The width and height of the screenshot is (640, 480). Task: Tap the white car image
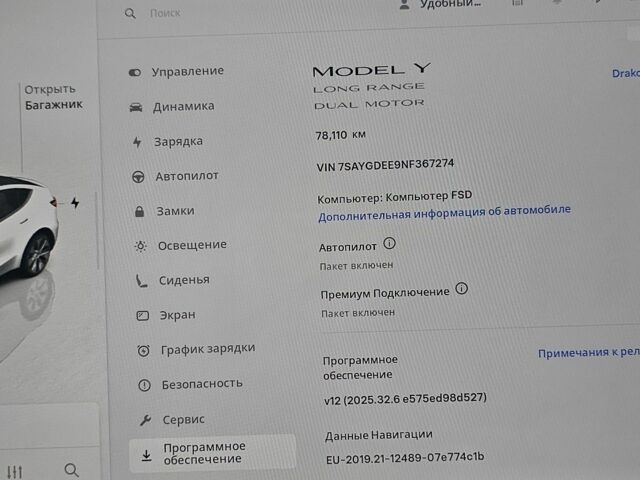pos(28,229)
